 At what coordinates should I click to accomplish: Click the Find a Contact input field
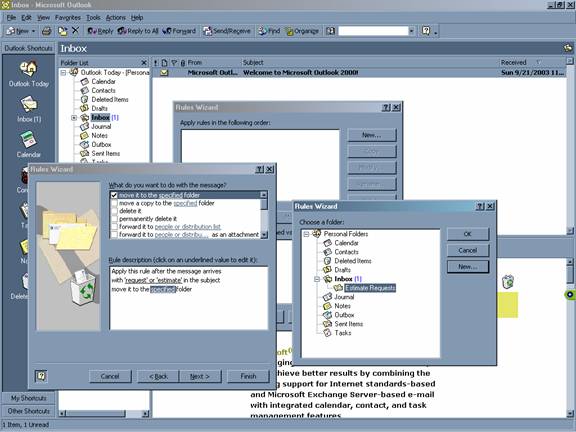click(x=373, y=31)
